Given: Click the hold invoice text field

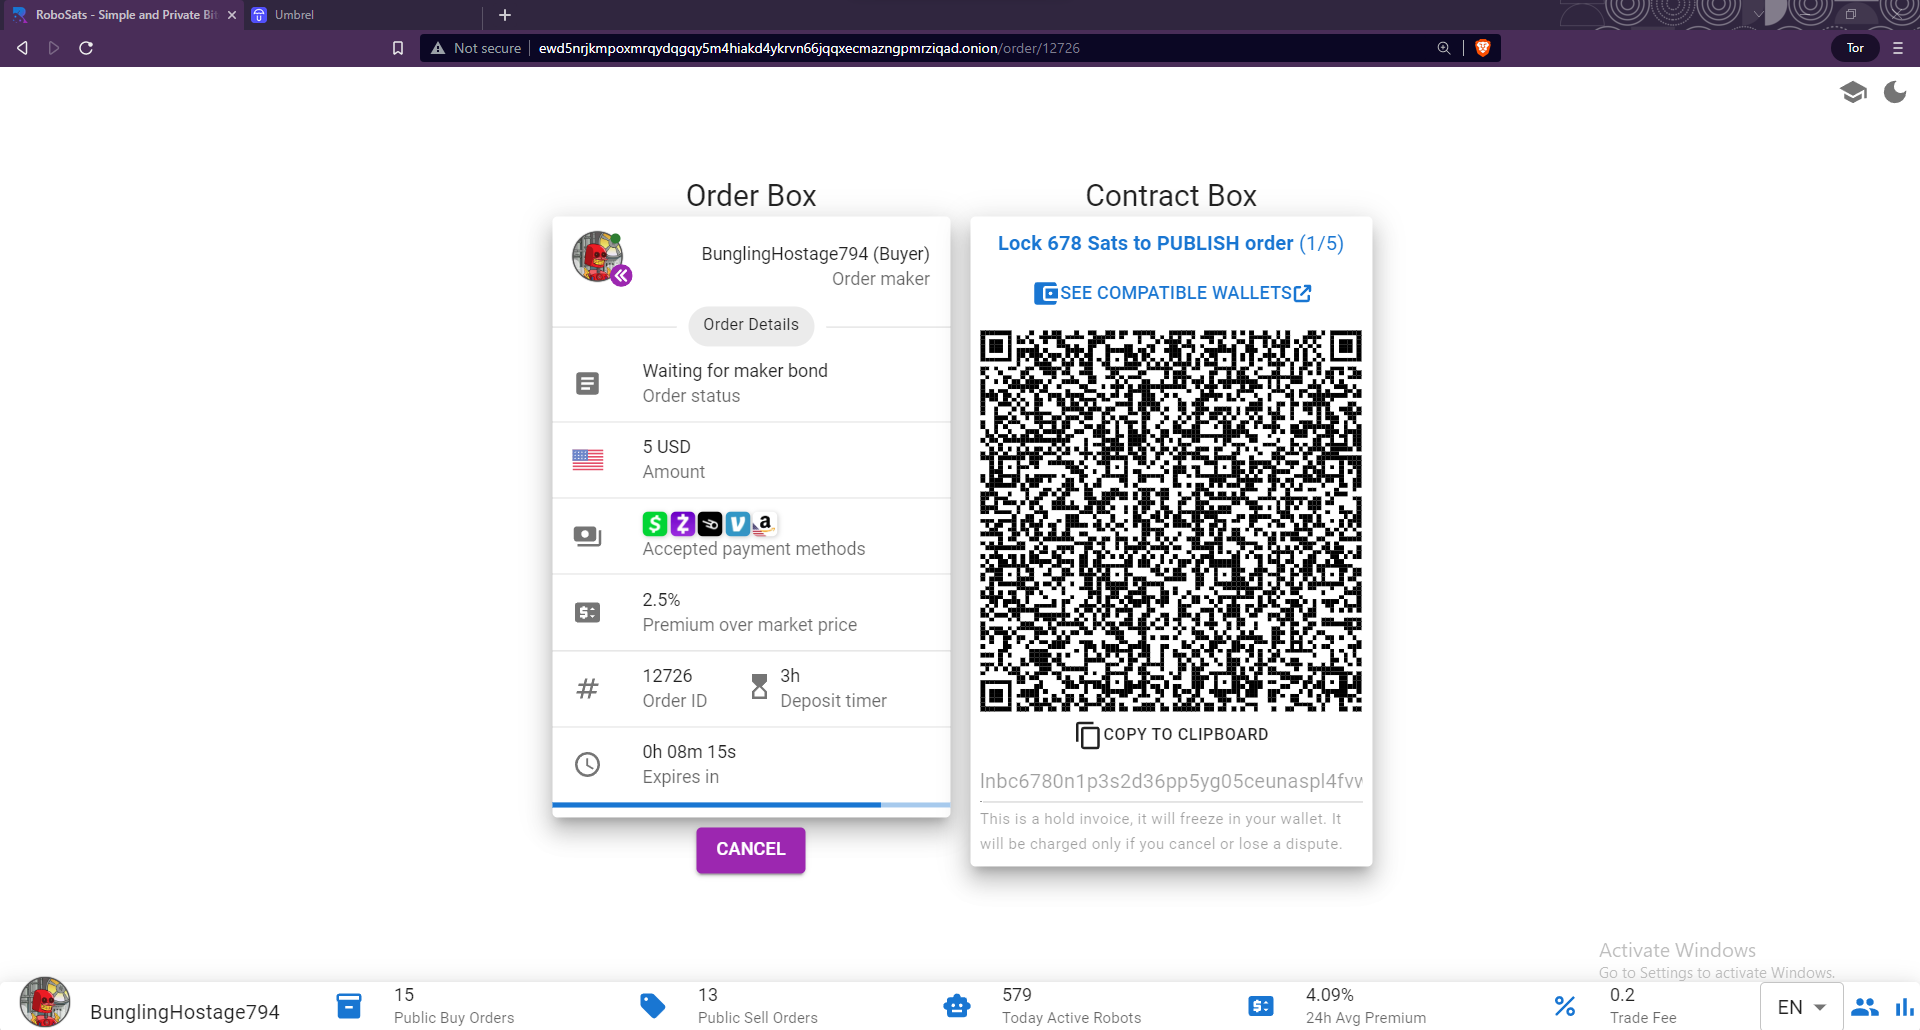Looking at the screenshot, I should (1171, 781).
